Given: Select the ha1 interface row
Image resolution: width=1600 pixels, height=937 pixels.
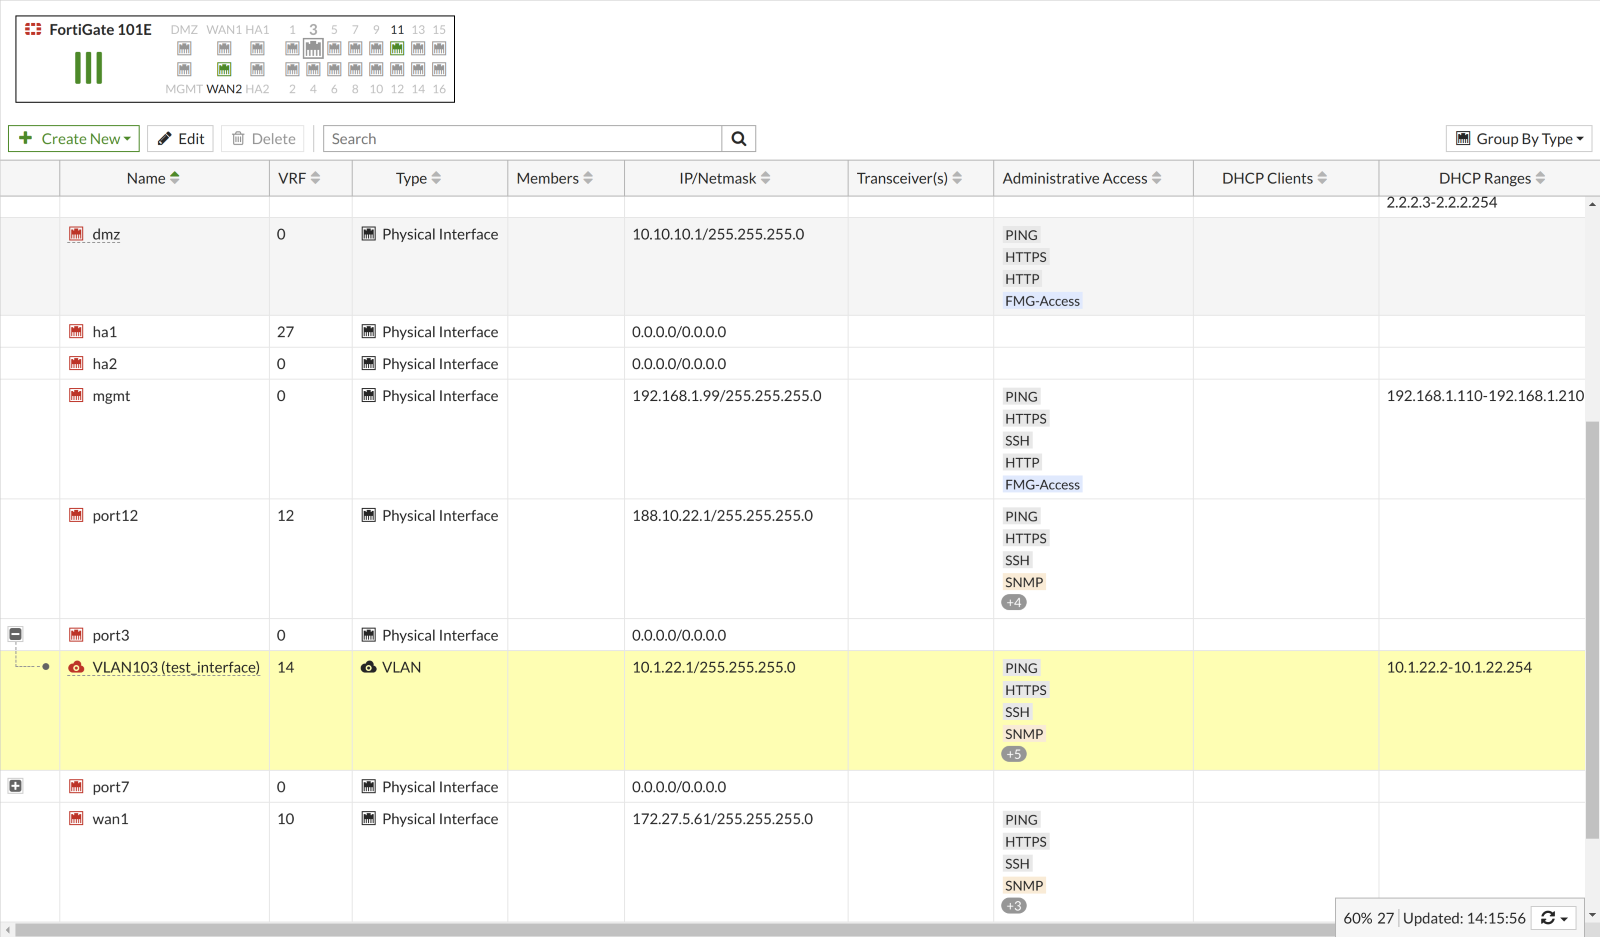Looking at the screenshot, I should click(793, 332).
